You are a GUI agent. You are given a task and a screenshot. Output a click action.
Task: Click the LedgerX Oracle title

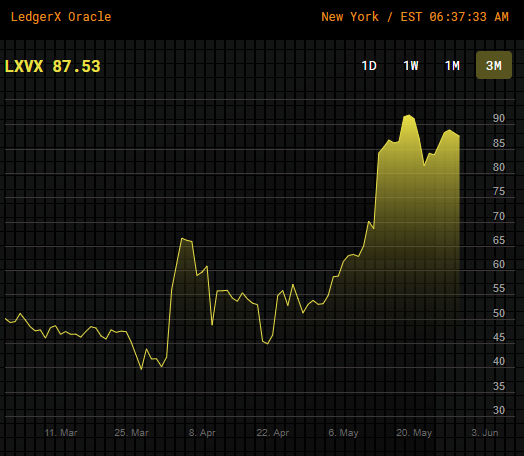tap(61, 17)
